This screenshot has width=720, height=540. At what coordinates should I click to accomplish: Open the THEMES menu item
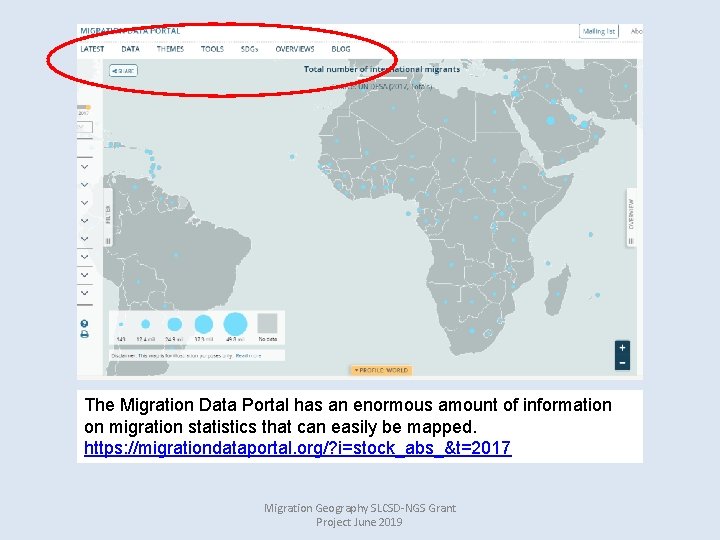170,49
